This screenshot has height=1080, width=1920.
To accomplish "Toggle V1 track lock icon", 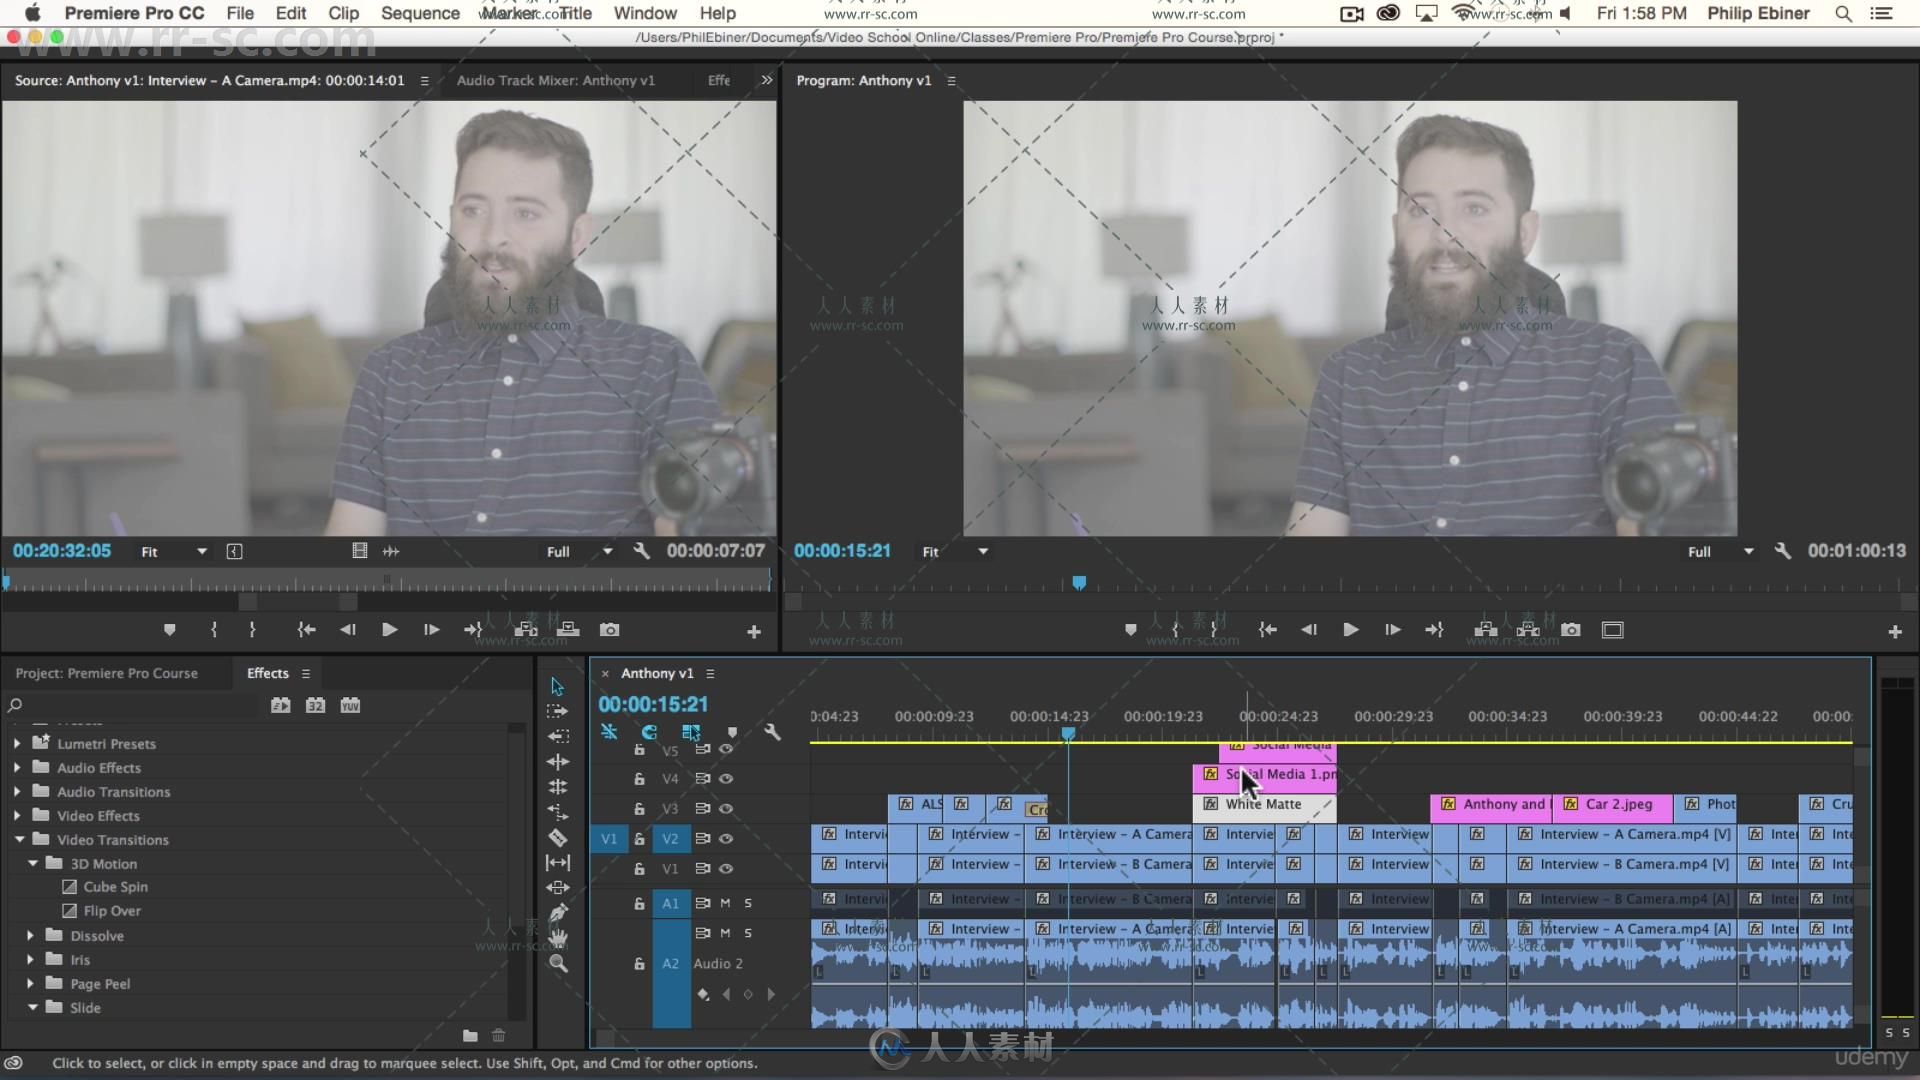I will click(638, 868).
